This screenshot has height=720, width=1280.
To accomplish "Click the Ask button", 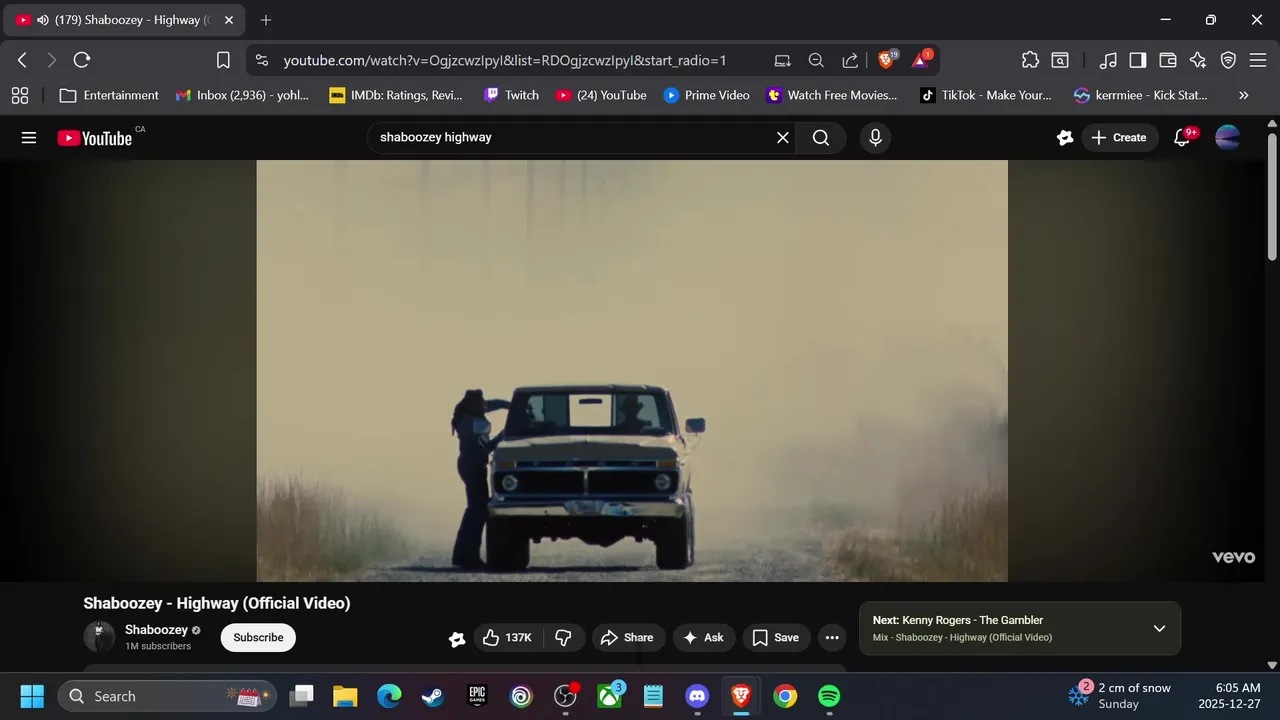I will pos(703,638).
